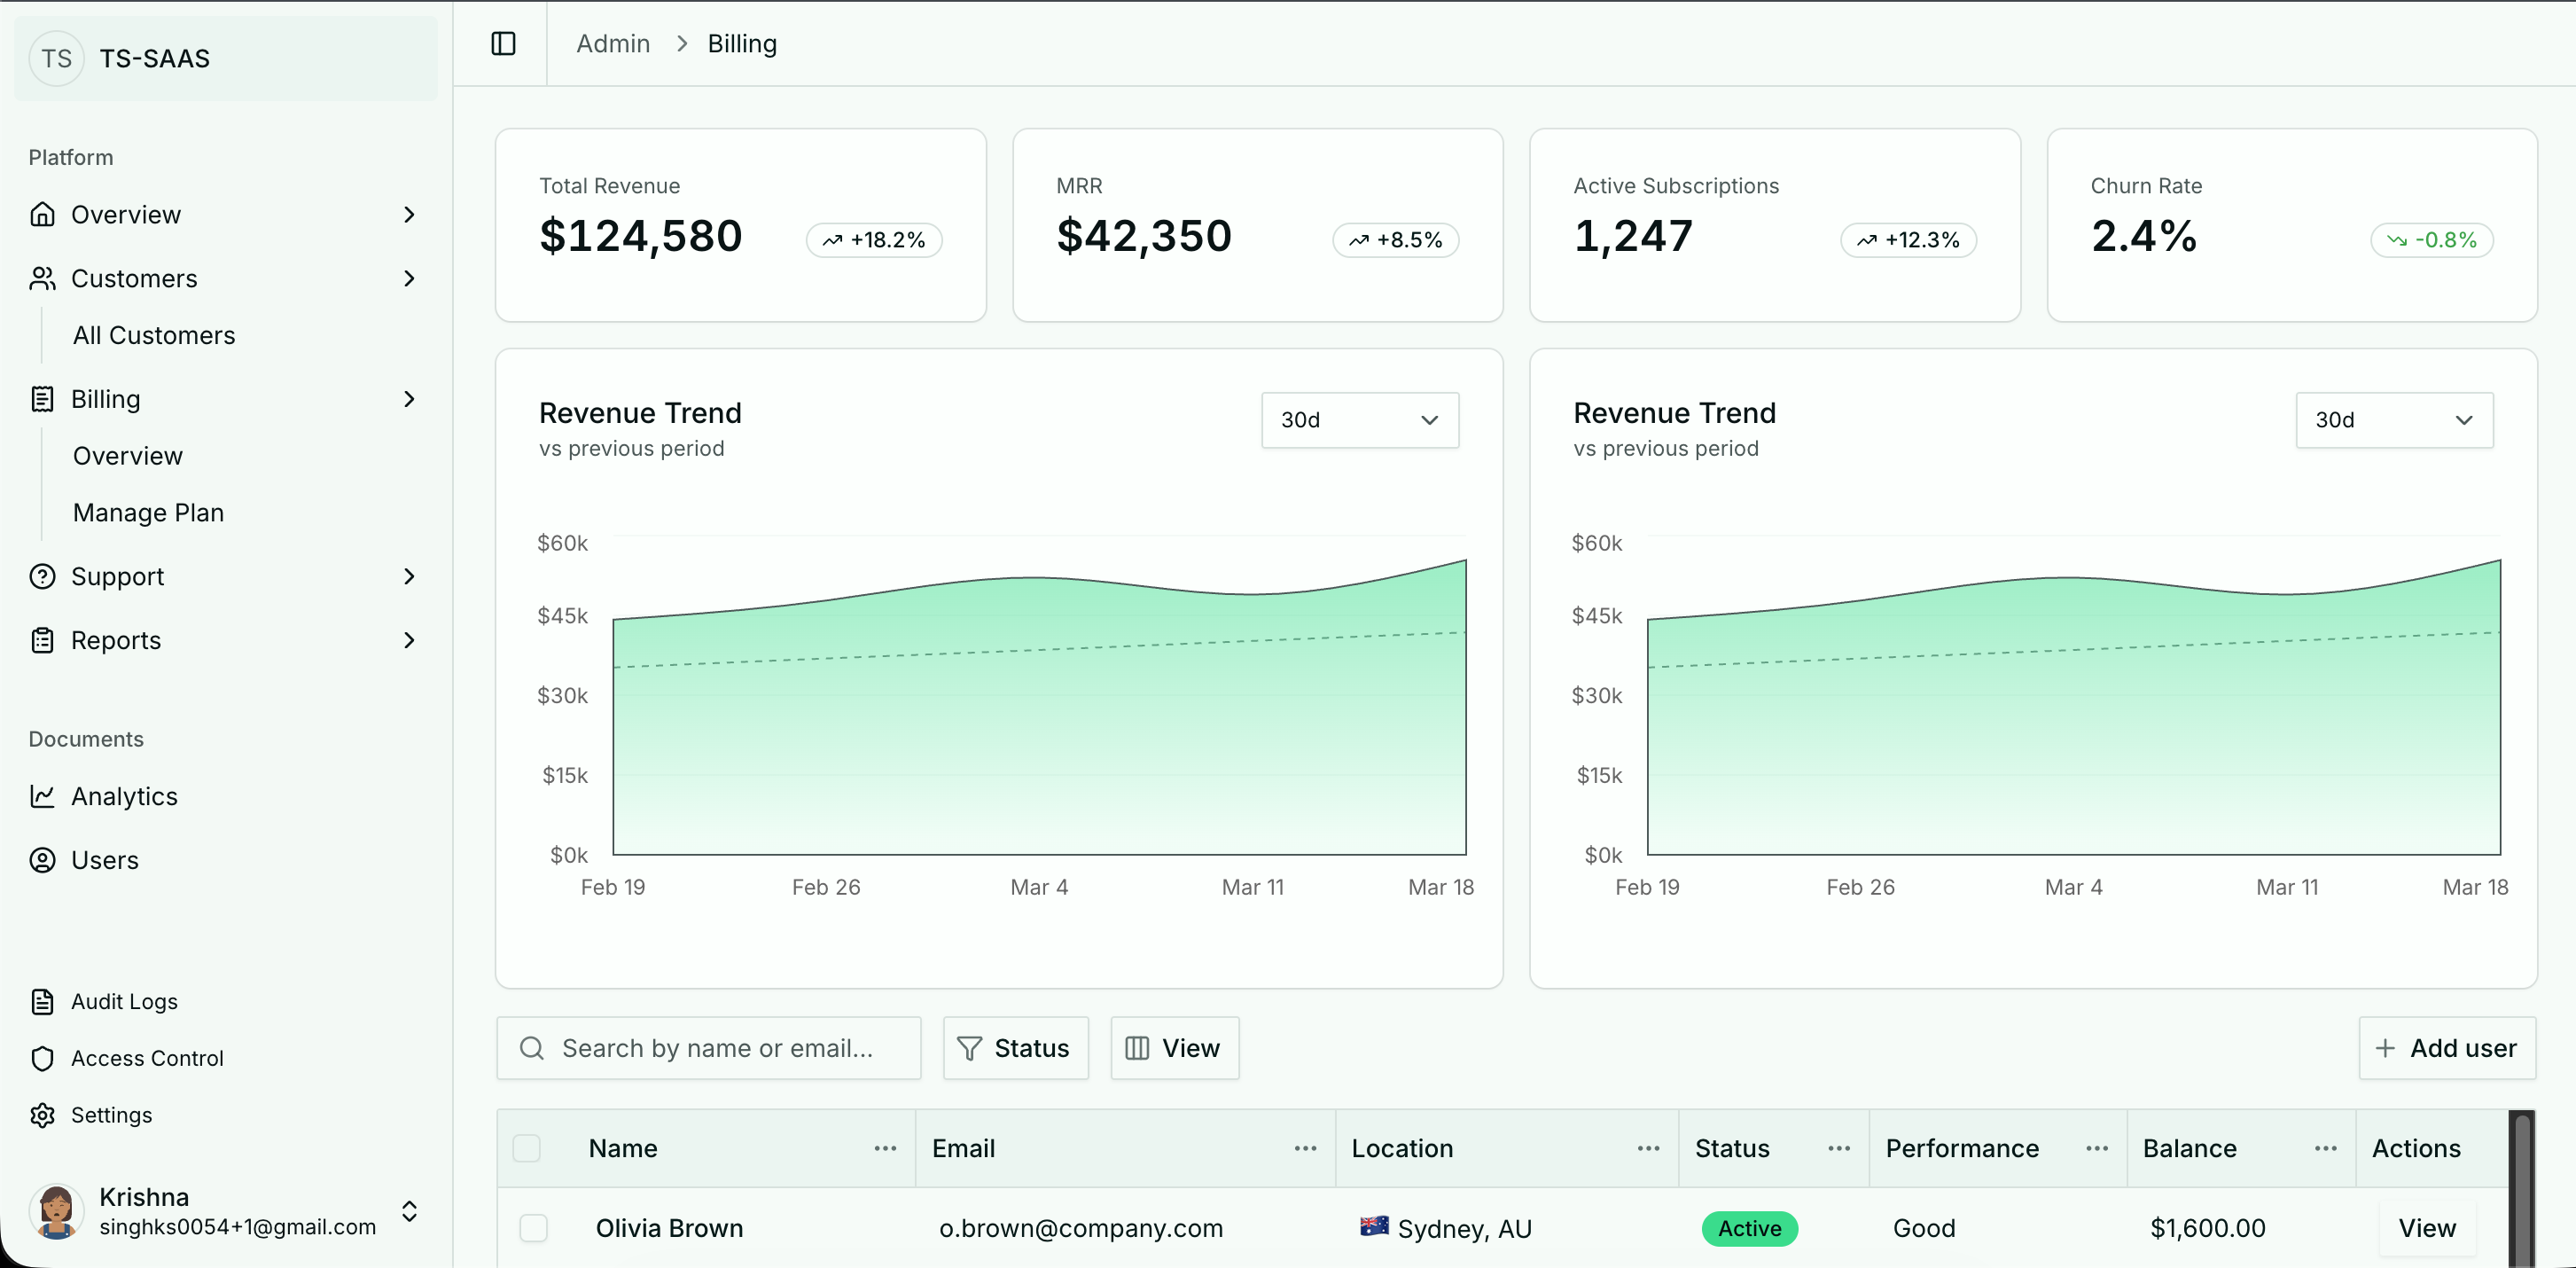Click the Add user button
Screen dimensions: 2576x1268
(2446, 1048)
